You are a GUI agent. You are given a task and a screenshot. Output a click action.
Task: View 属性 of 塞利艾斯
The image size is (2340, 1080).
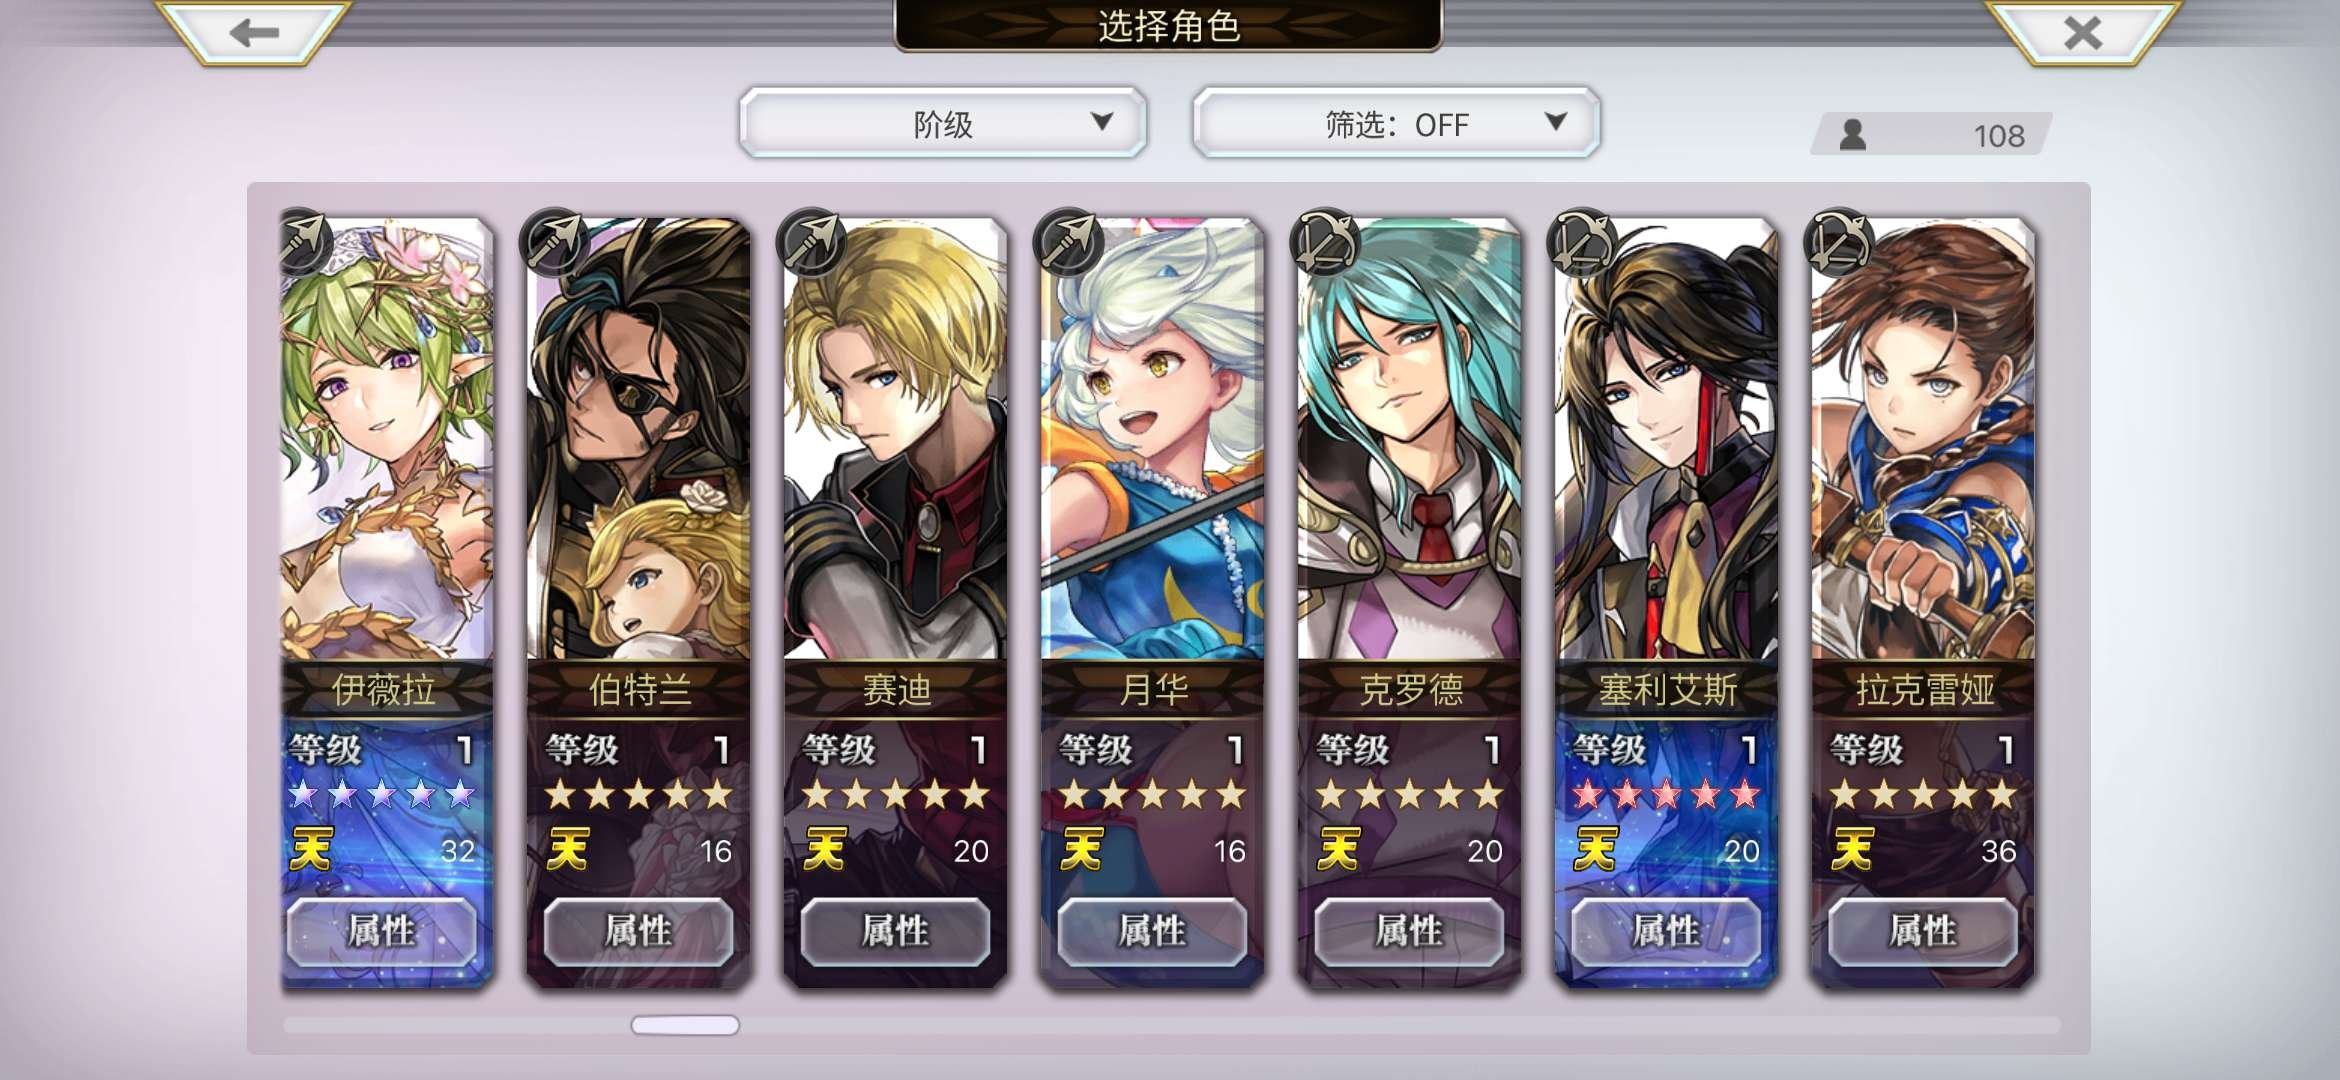click(1666, 931)
